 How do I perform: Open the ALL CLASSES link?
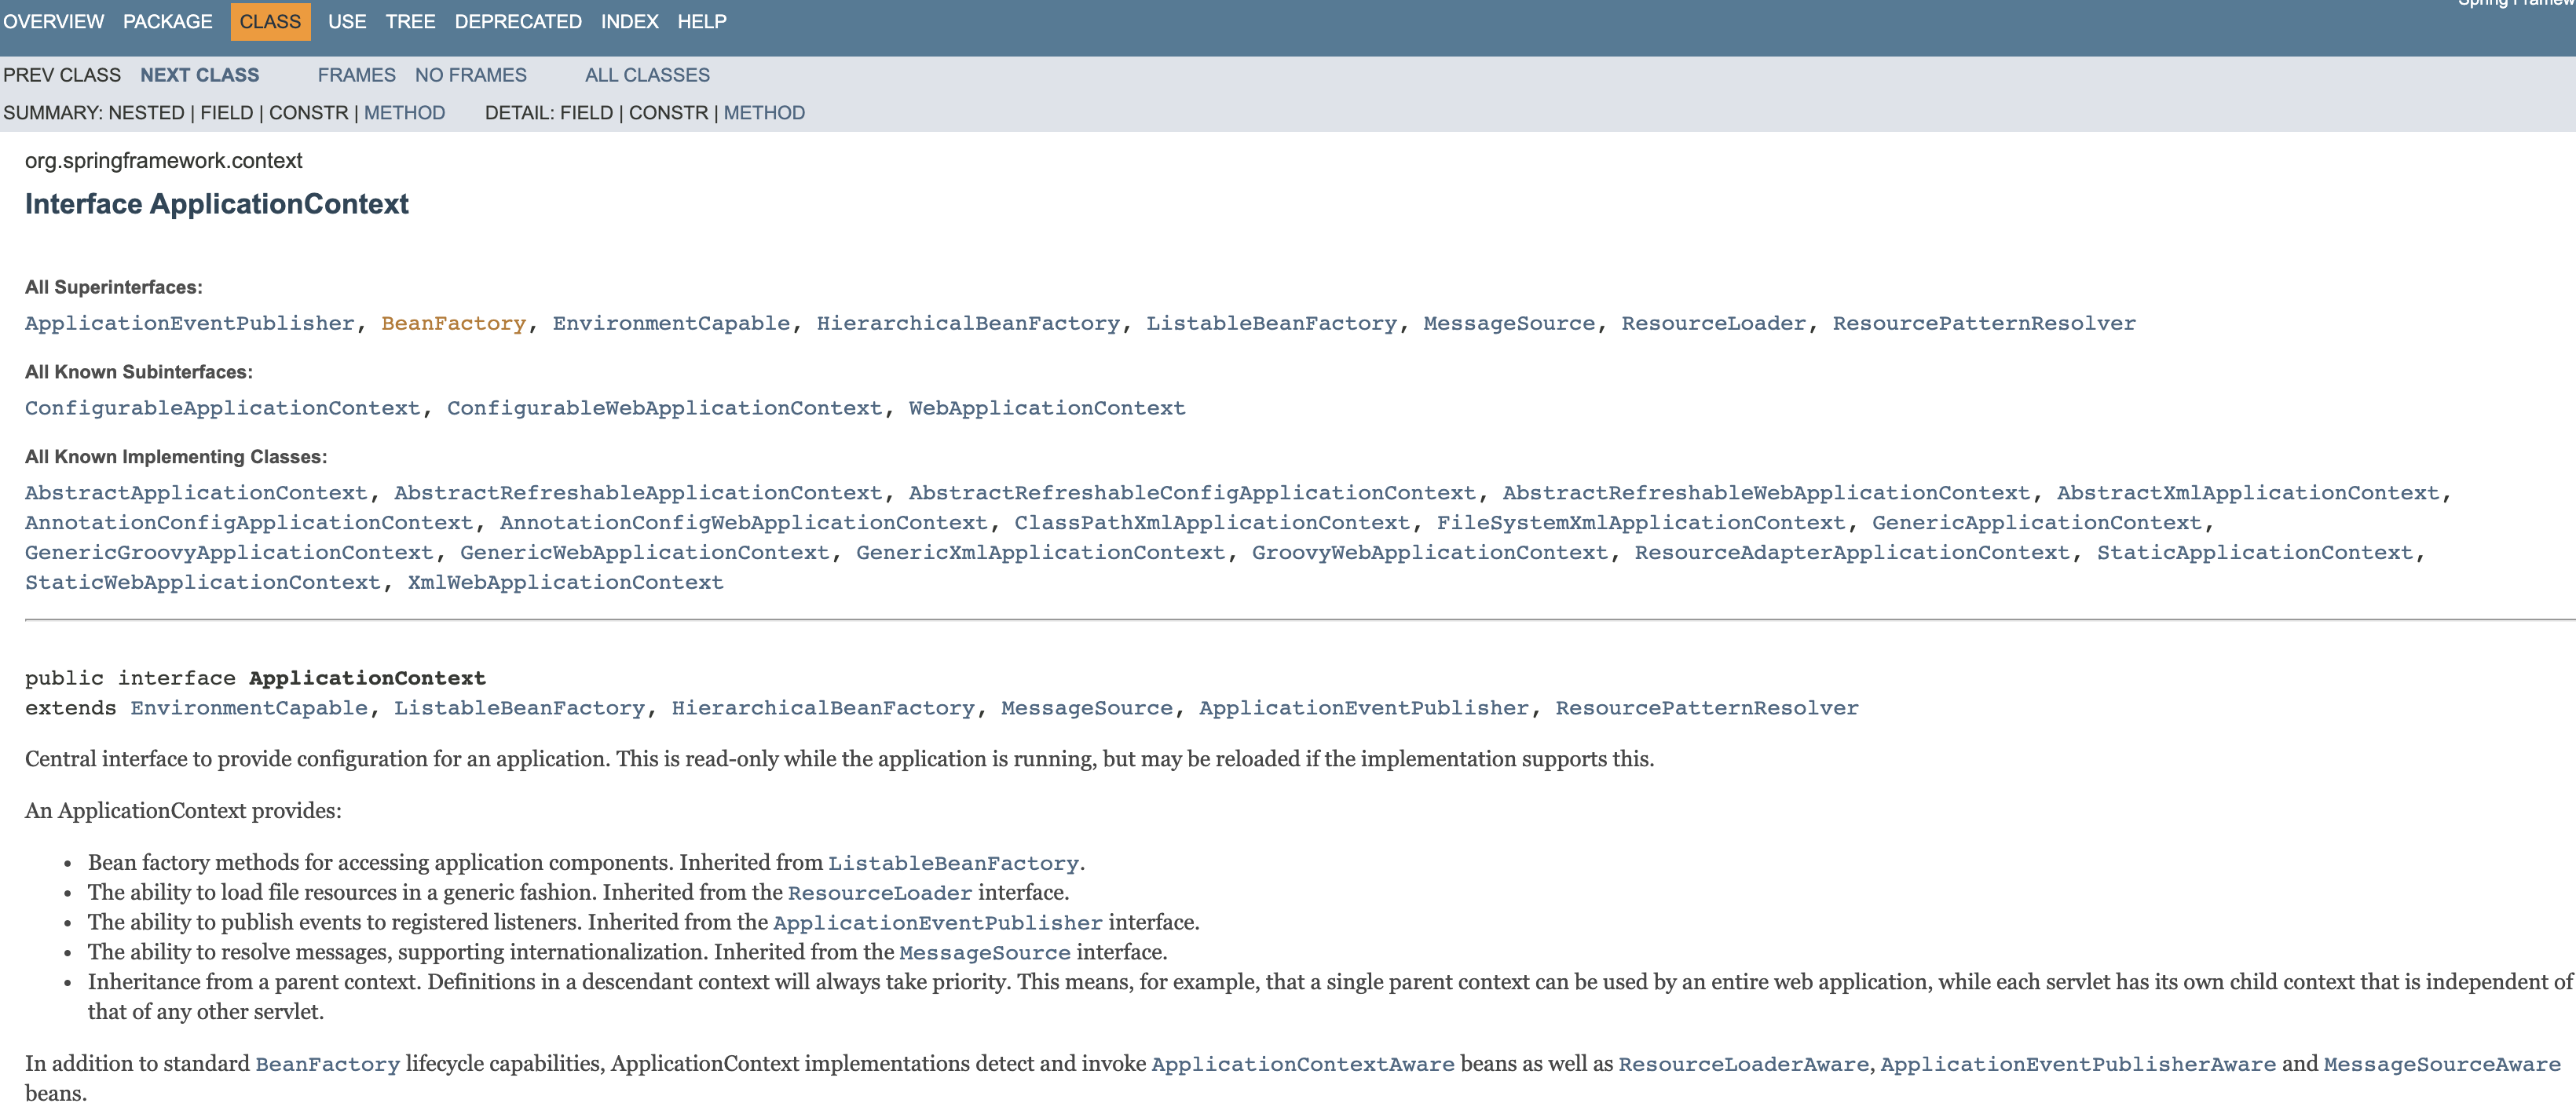(647, 75)
